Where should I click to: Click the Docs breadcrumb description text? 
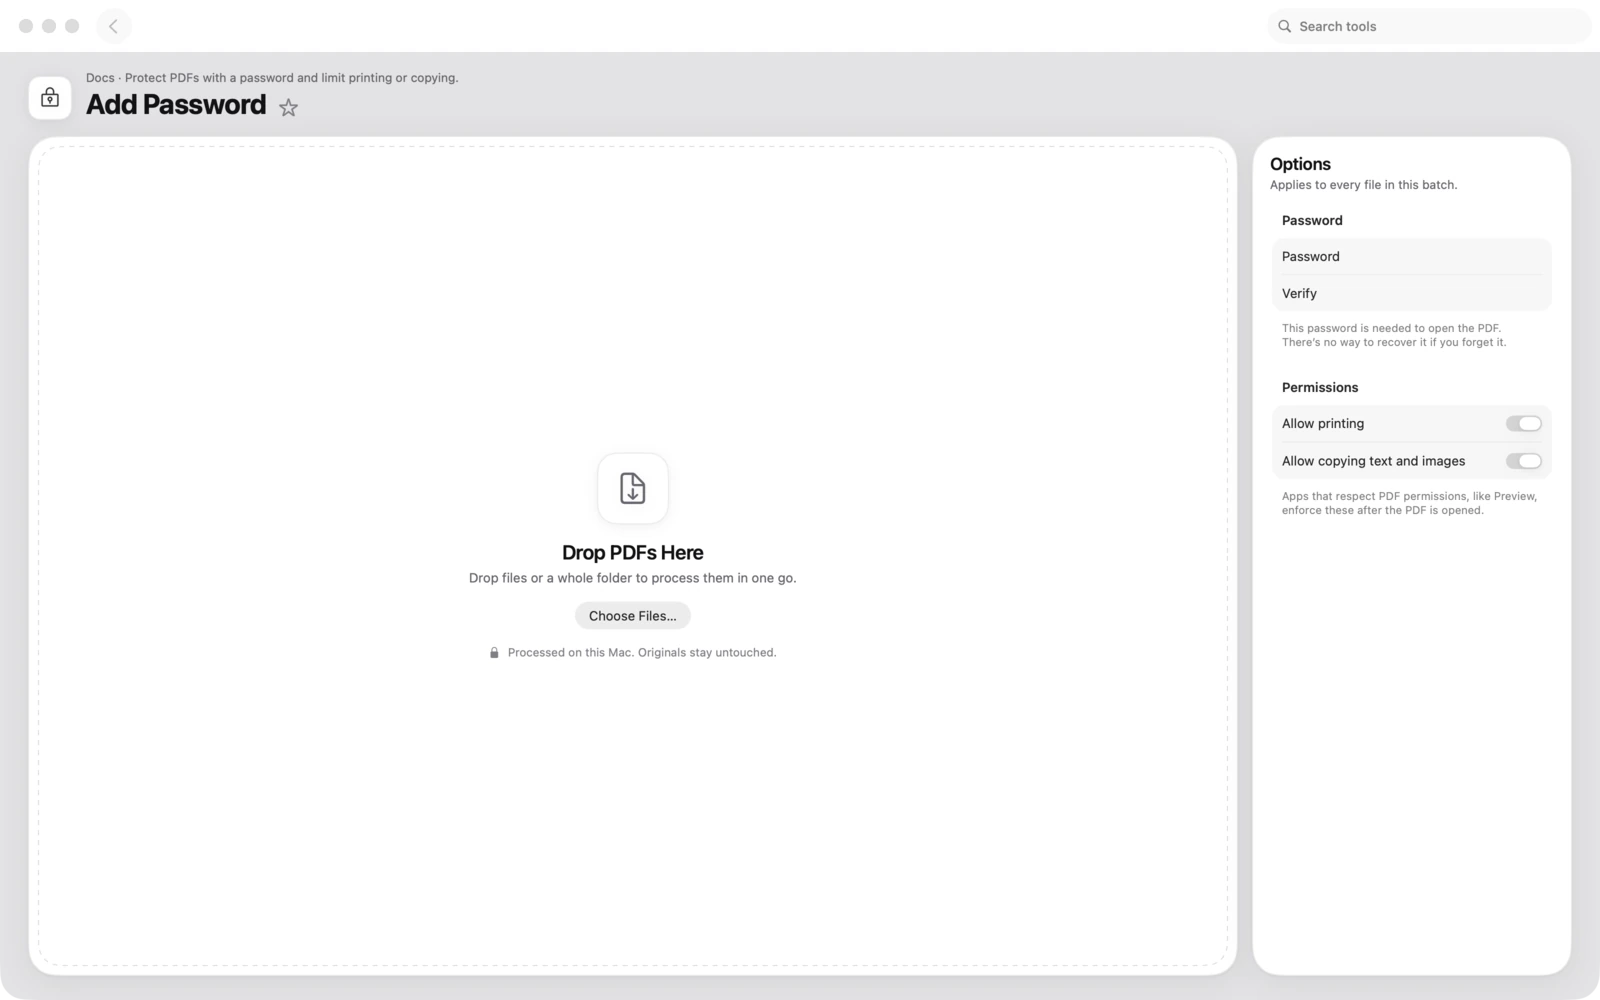pos(272,78)
